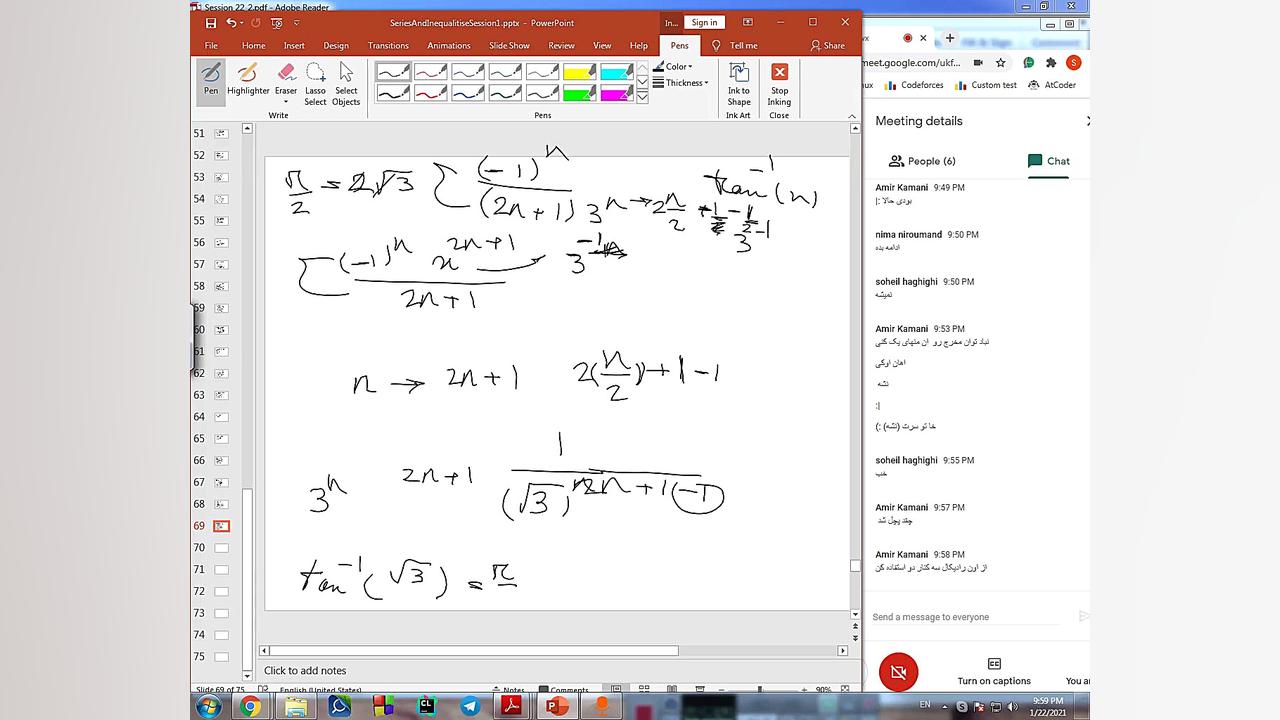Collapse the ribbon with the small arrow

pyautogui.click(x=852, y=116)
